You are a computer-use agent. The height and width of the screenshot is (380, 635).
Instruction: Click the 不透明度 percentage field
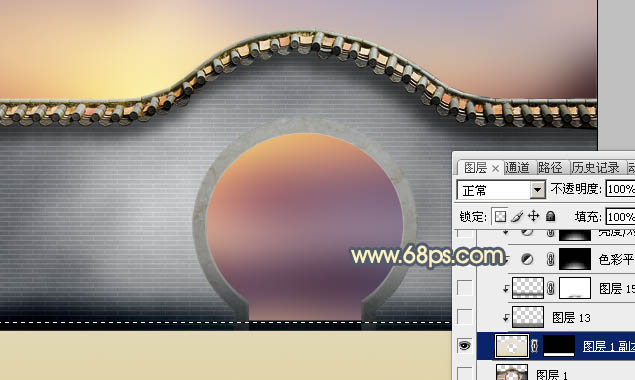[x=620, y=189]
